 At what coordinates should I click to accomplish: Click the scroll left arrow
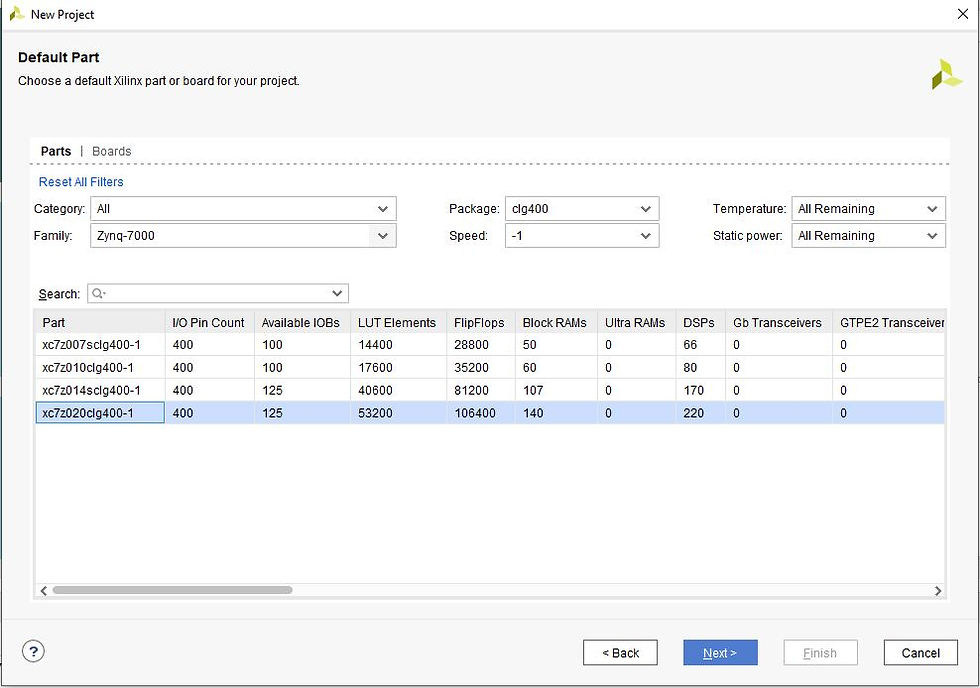point(43,591)
